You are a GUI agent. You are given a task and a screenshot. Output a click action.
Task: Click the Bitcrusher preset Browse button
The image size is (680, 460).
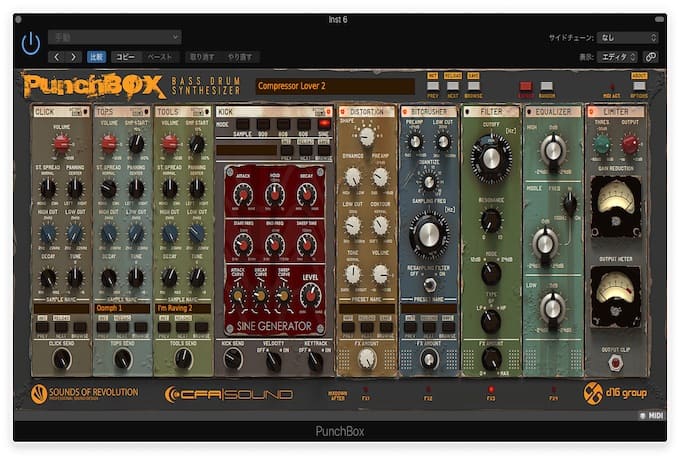(448, 327)
